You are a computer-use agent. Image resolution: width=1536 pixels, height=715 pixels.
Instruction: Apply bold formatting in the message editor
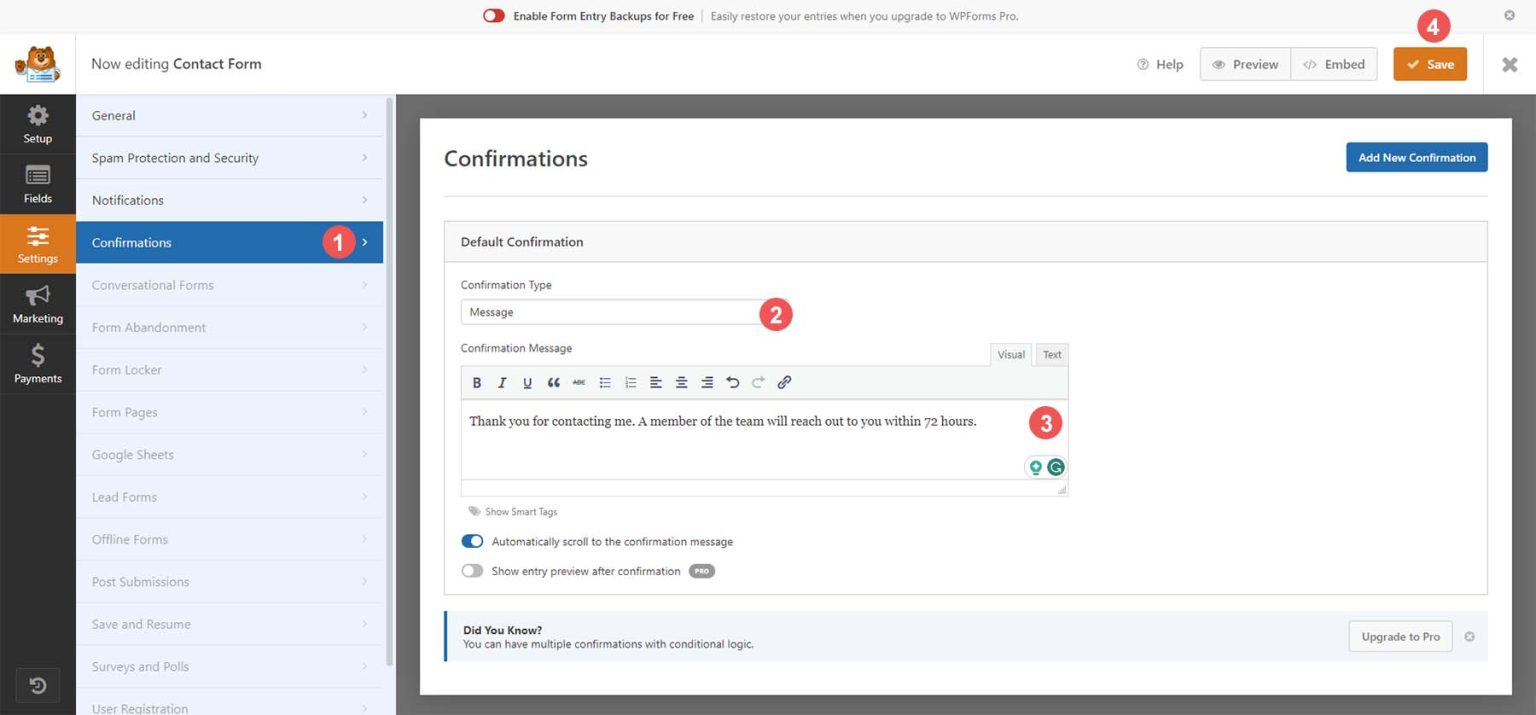pos(477,382)
